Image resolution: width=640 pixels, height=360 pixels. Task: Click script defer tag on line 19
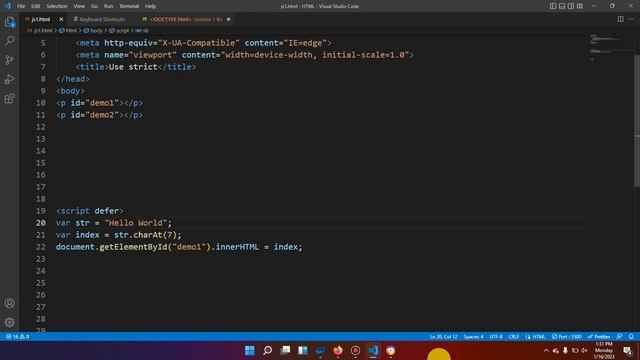coord(89,211)
